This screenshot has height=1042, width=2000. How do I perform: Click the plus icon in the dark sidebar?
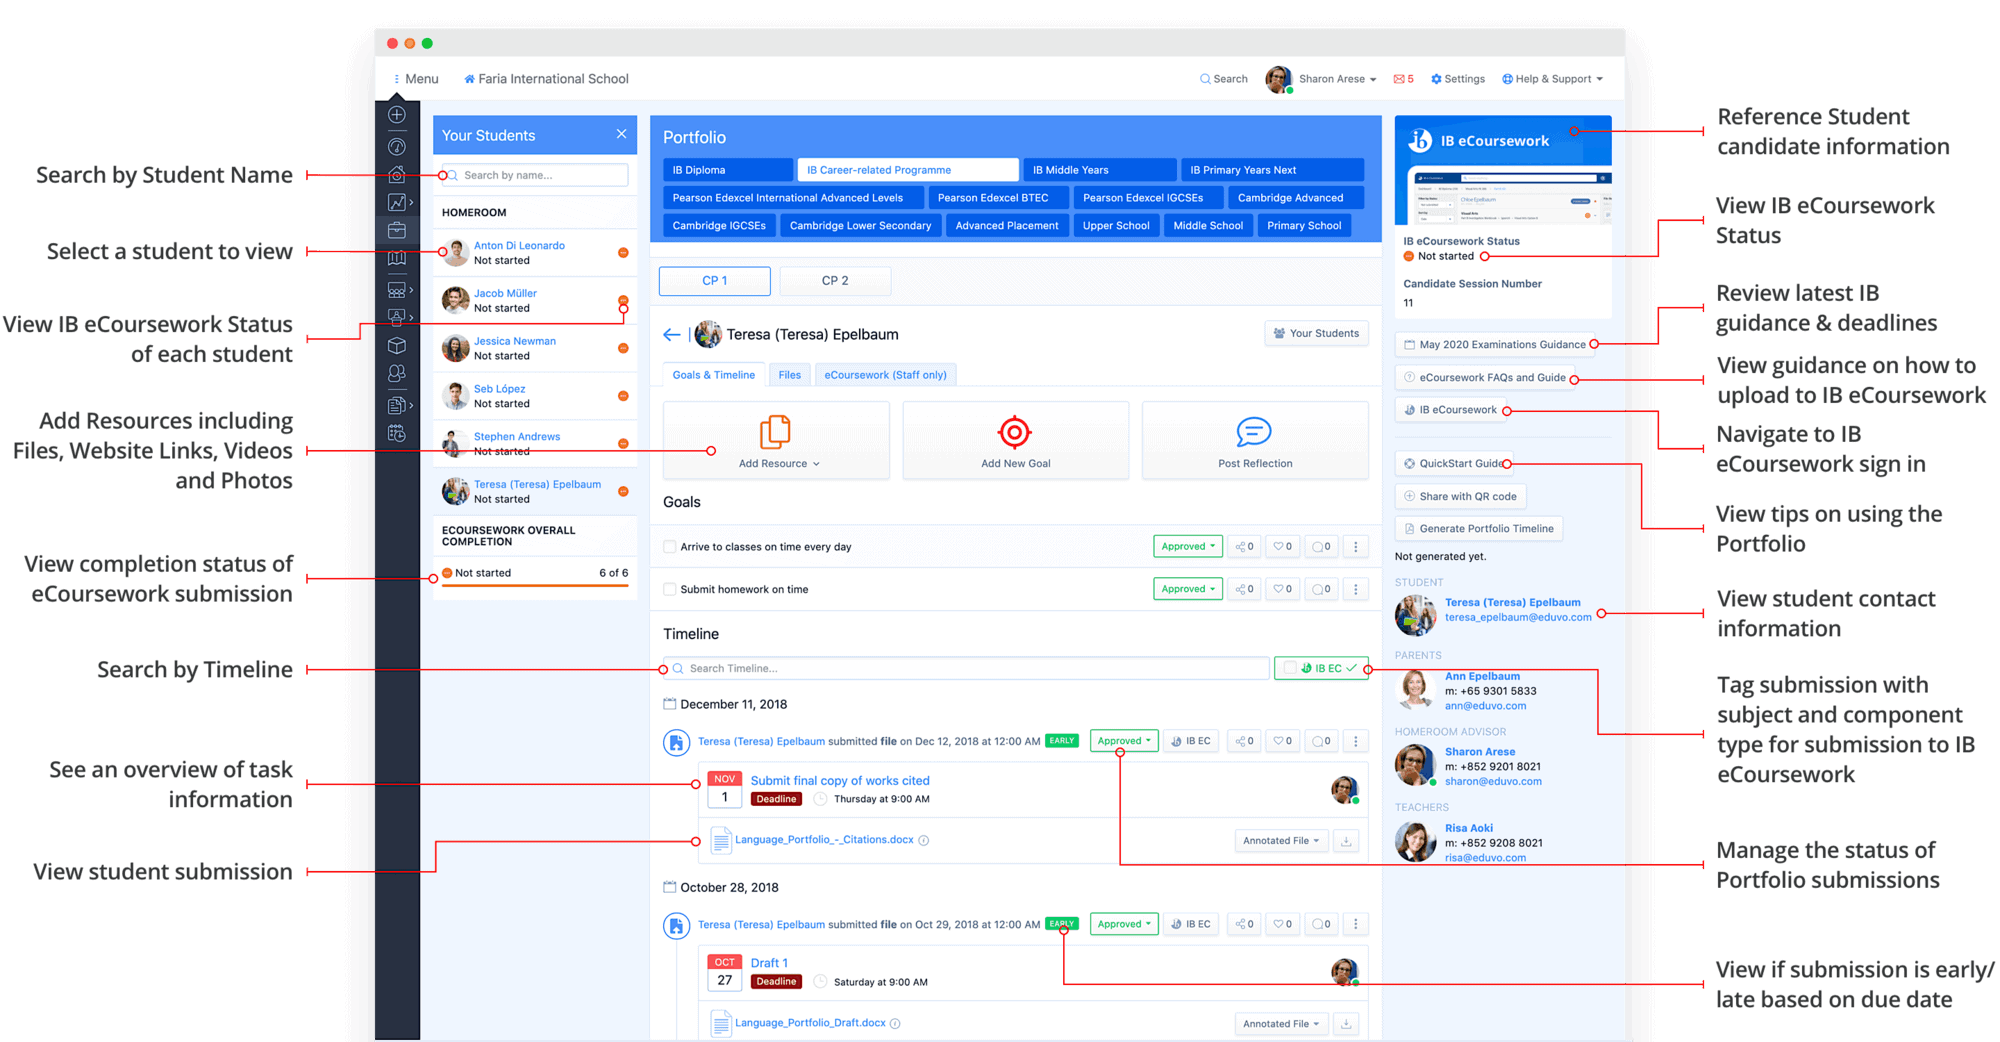(x=397, y=115)
